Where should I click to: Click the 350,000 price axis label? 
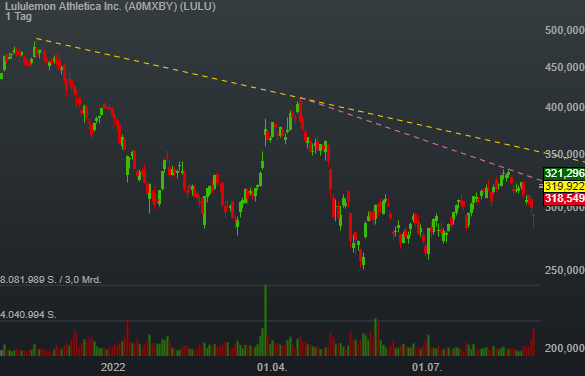click(564, 154)
